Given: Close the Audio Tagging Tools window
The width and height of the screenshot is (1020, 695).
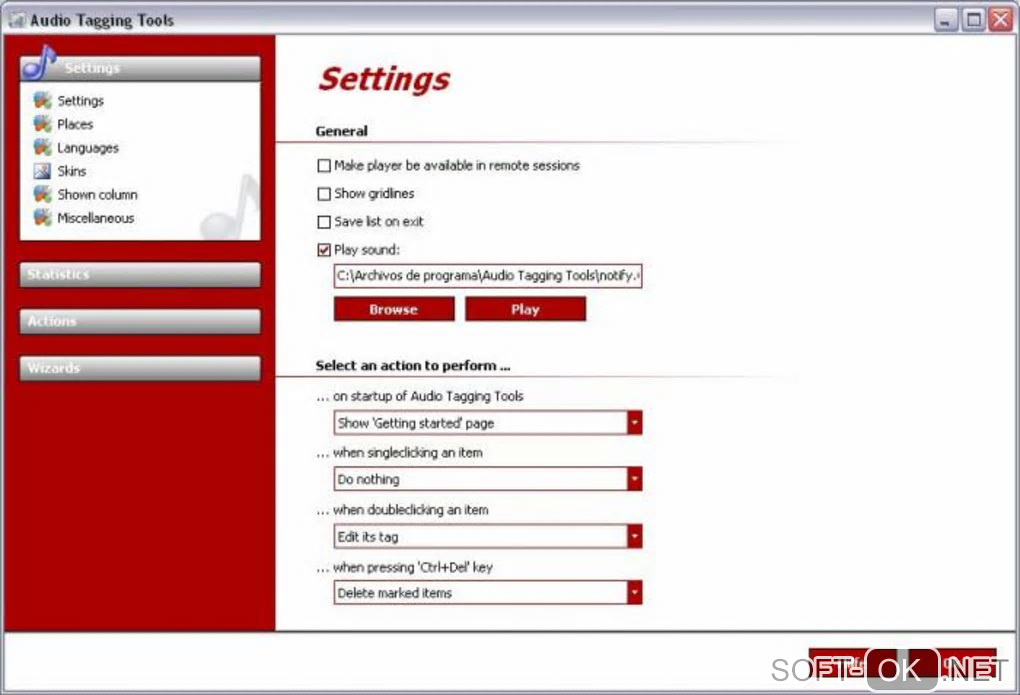Looking at the screenshot, I should click(x=1000, y=20).
